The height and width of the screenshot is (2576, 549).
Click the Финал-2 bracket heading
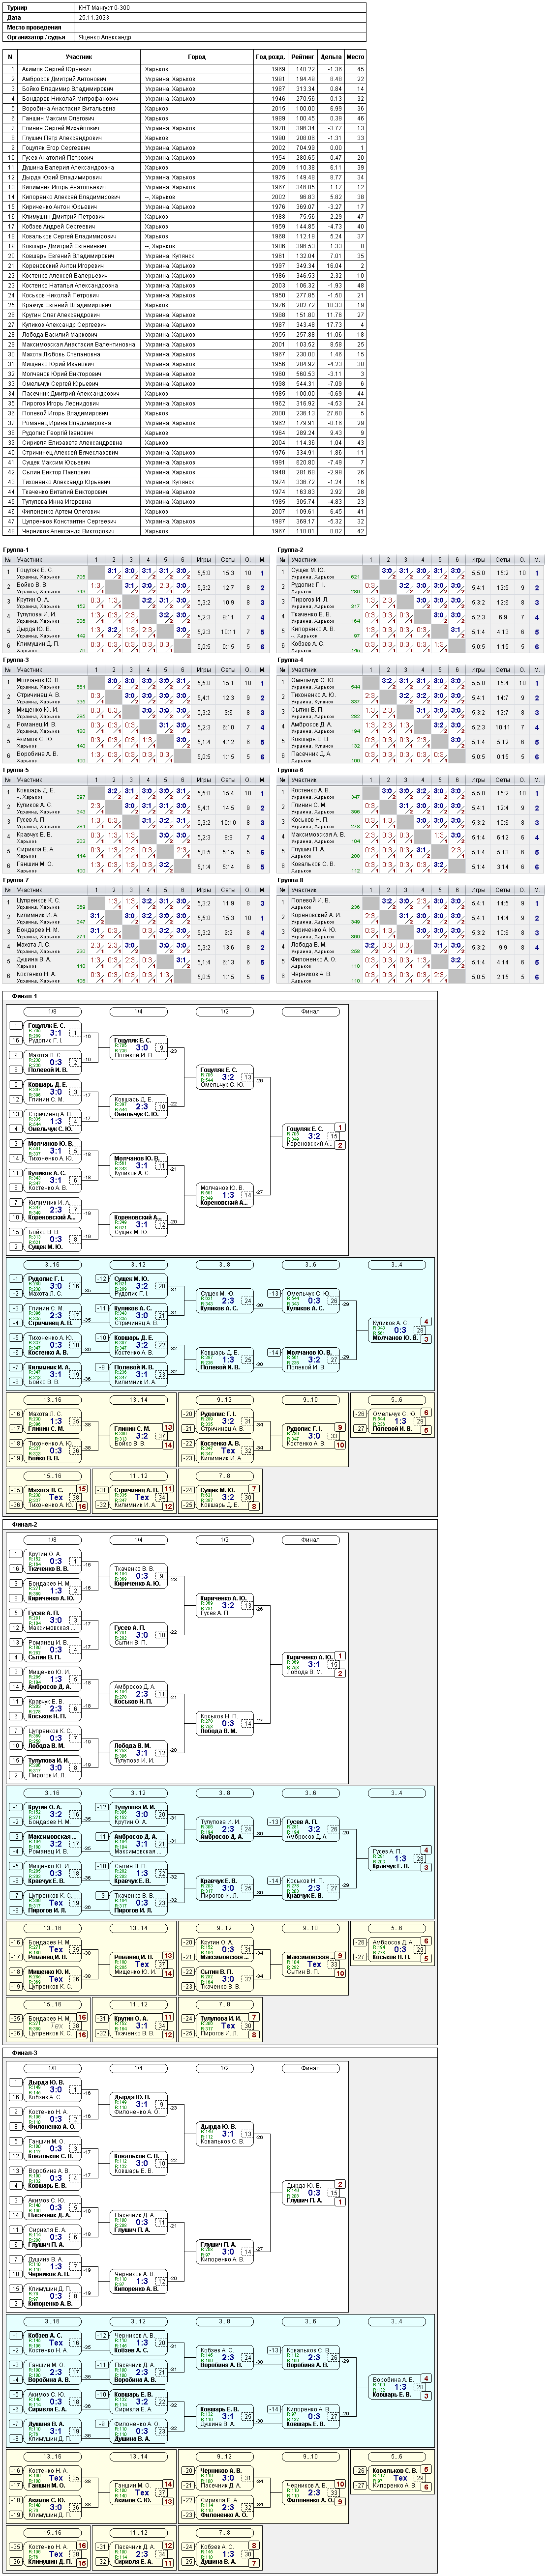[25, 1524]
